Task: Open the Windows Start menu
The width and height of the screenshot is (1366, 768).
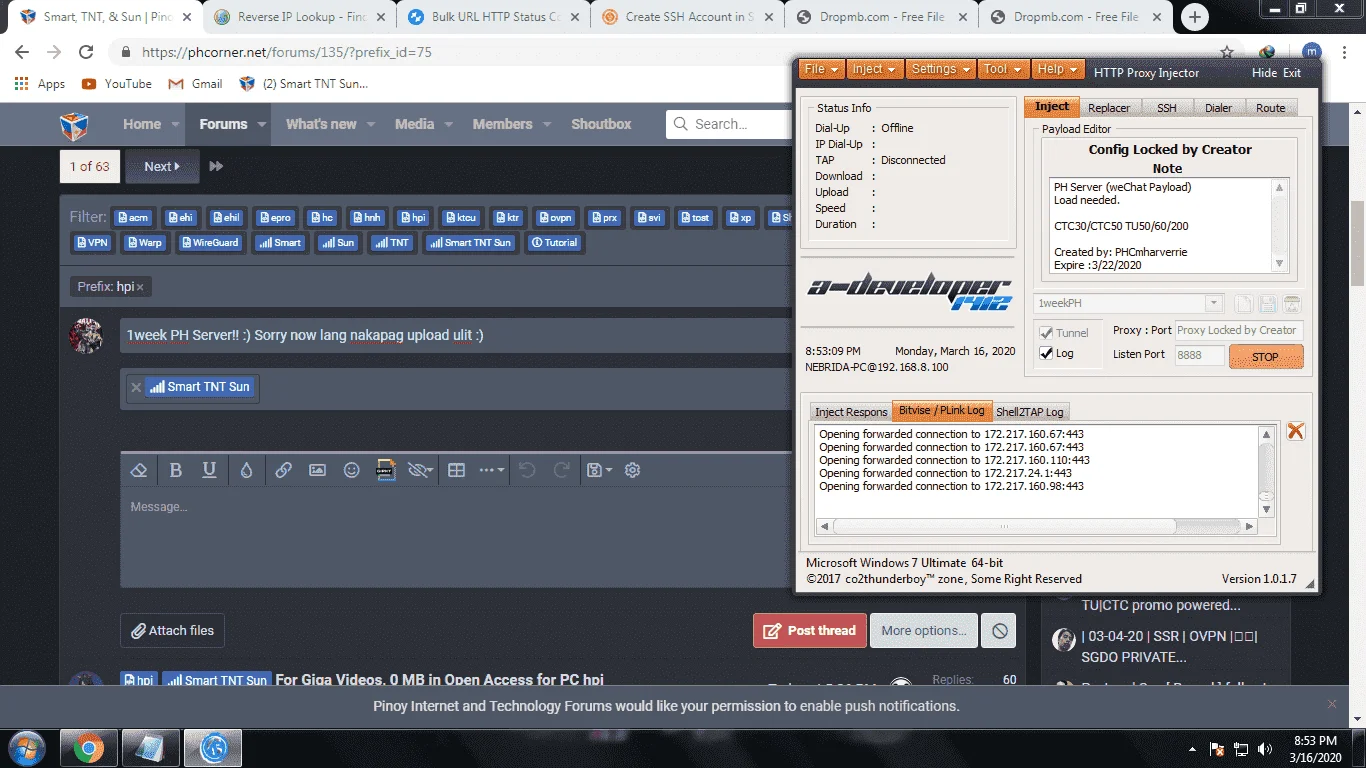Action: pyautogui.click(x=25, y=748)
